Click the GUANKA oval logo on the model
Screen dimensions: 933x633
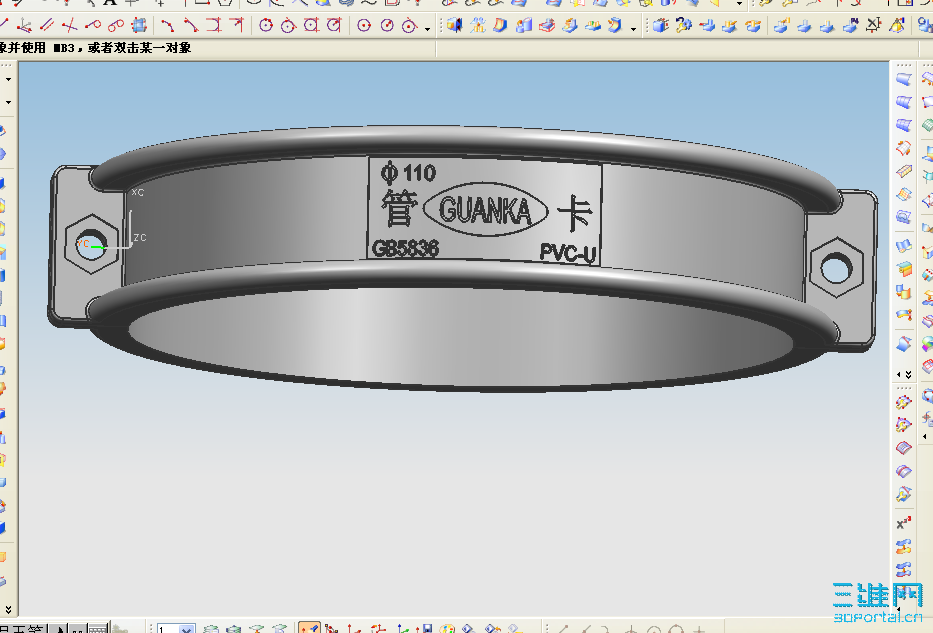coord(486,209)
